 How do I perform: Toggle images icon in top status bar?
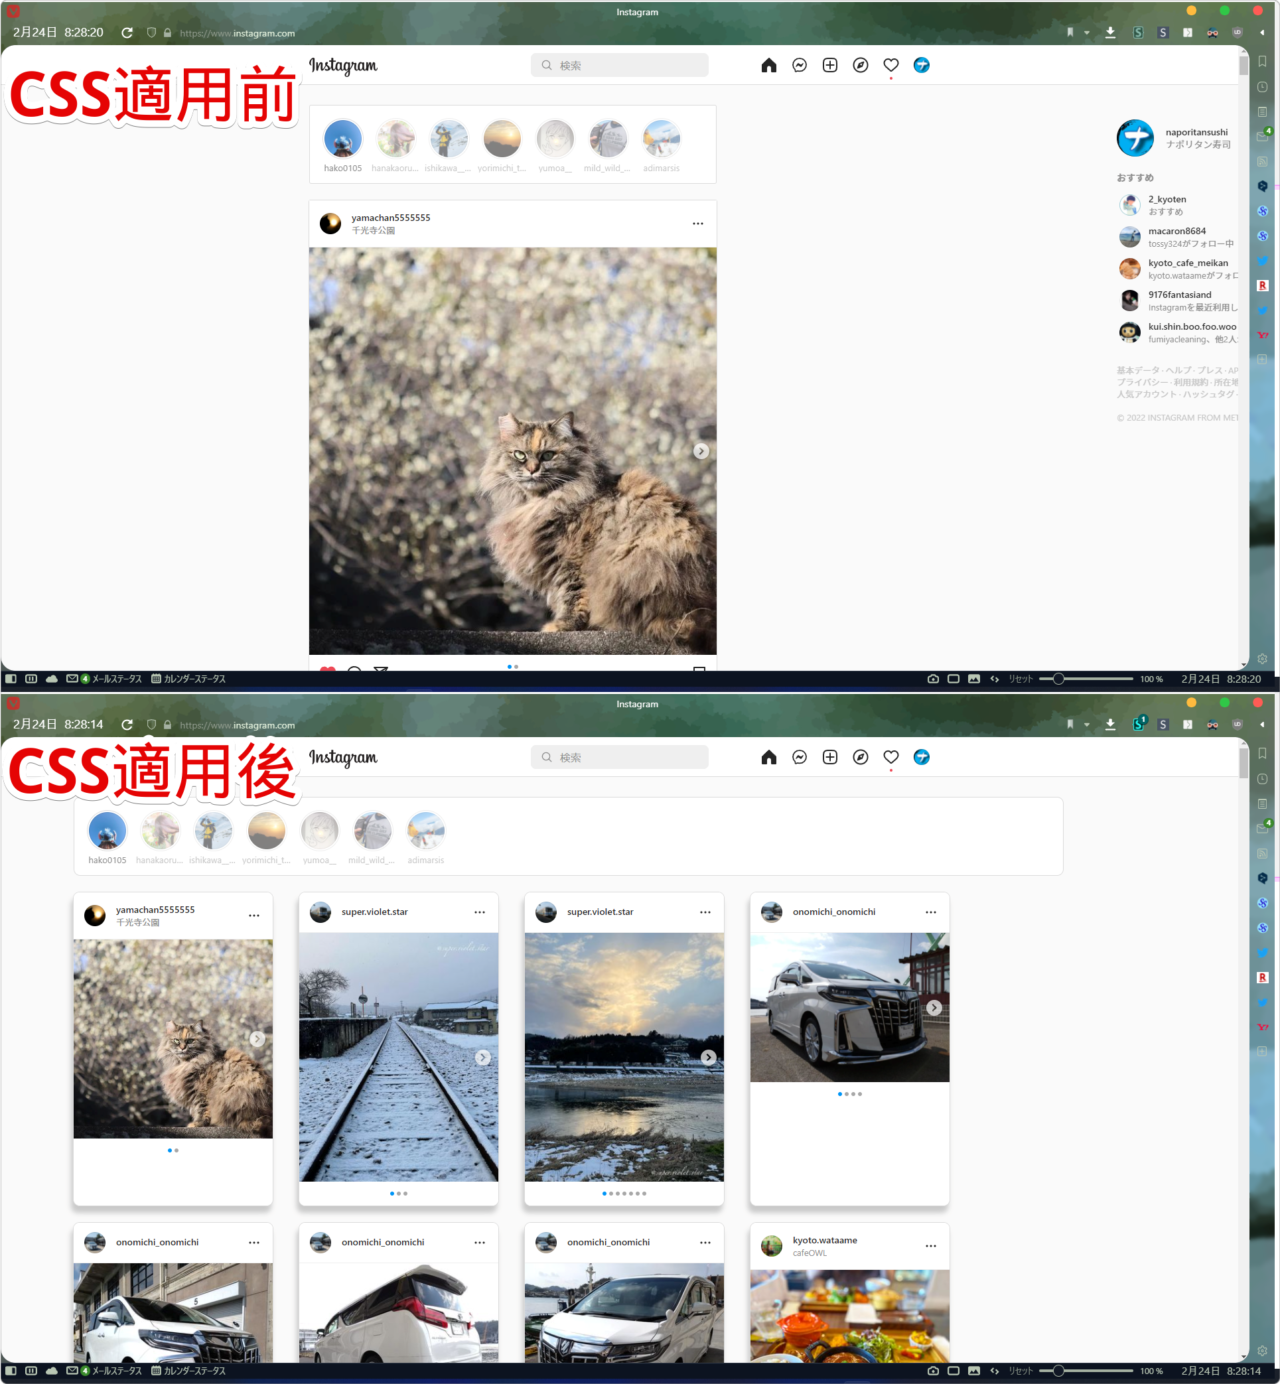coord(974,679)
